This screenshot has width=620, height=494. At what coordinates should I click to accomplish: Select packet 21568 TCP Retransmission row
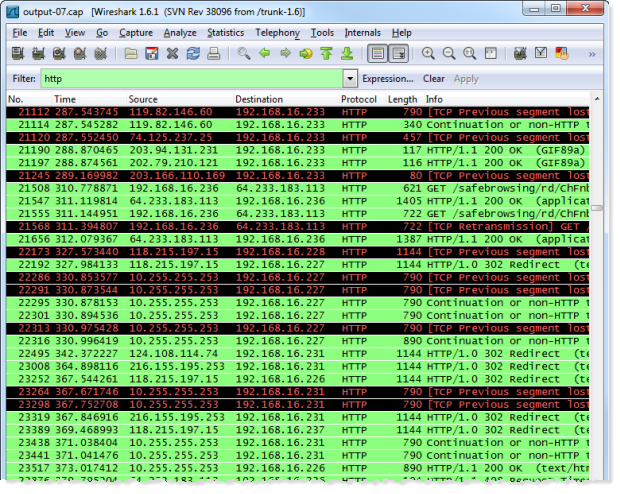point(298,227)
